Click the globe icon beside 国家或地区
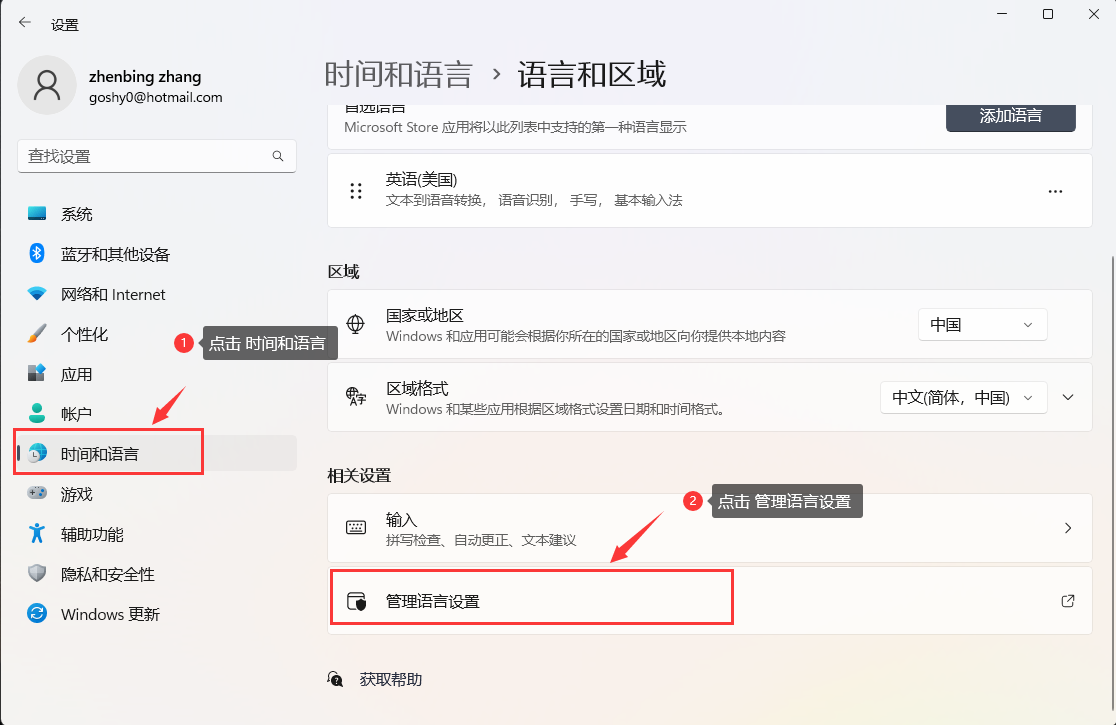 [355, 324]
